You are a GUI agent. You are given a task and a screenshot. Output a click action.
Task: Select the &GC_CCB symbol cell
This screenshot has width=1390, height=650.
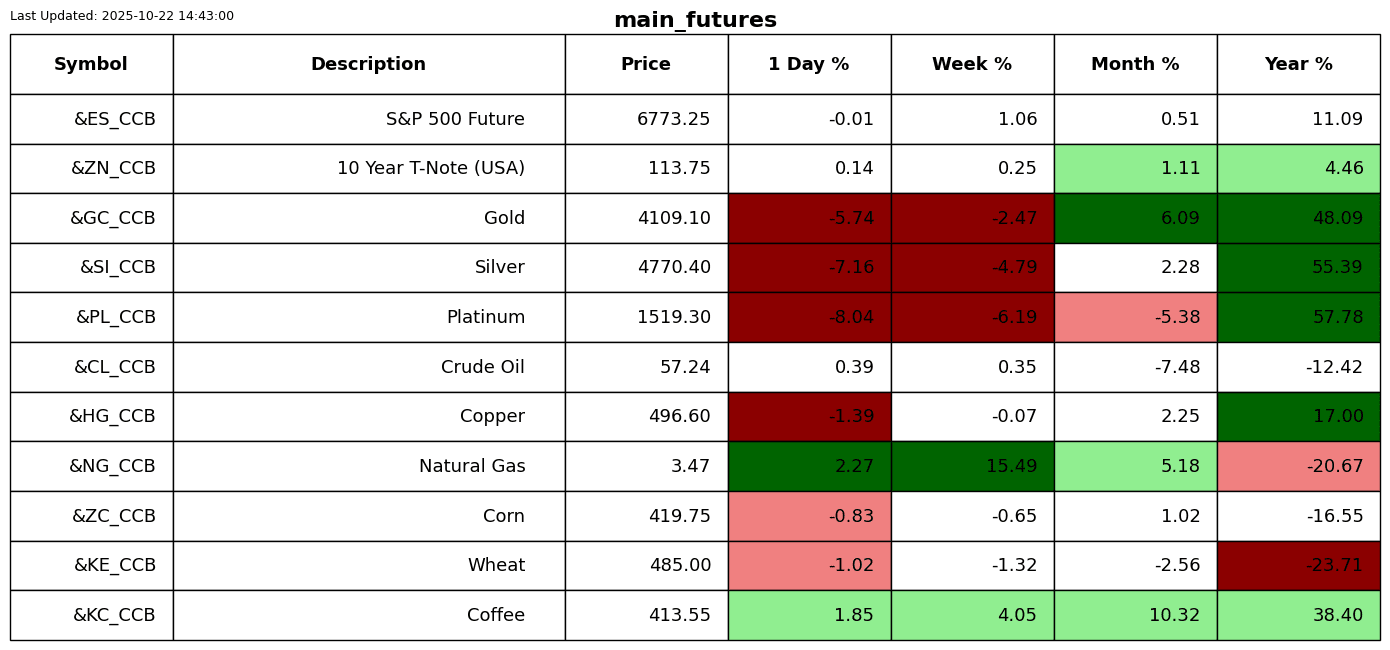point(112,218)
